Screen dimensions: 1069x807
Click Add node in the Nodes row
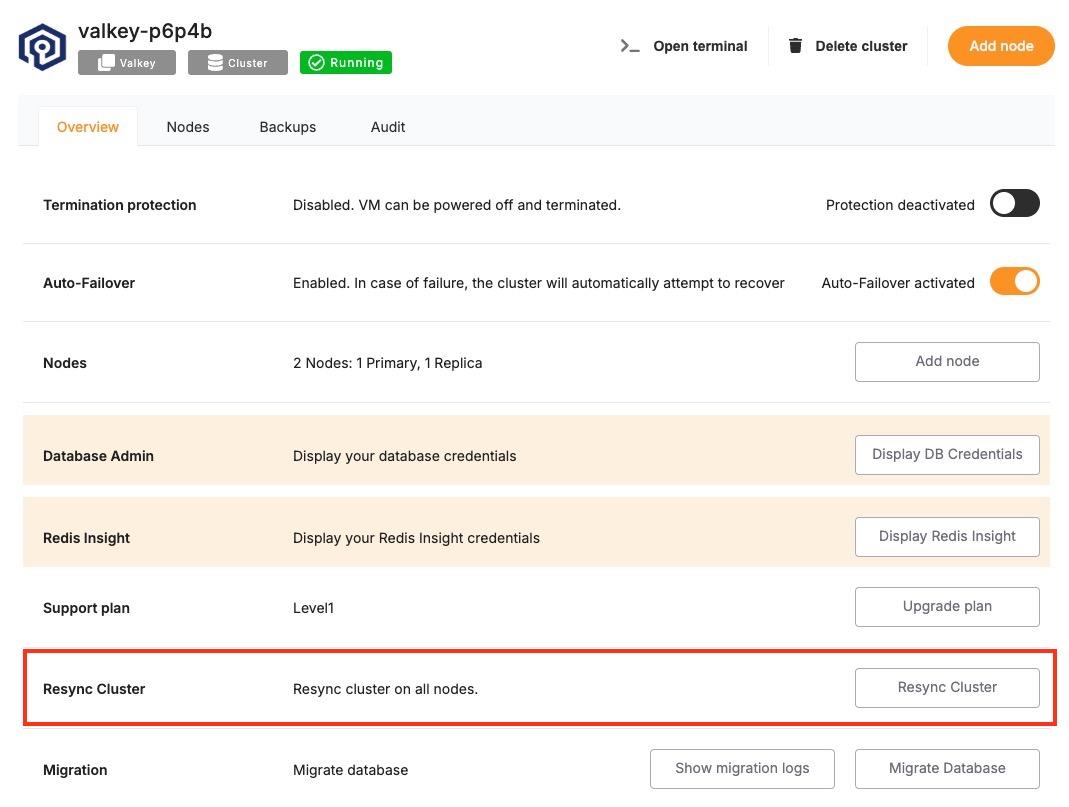click(x=947, y=362)
